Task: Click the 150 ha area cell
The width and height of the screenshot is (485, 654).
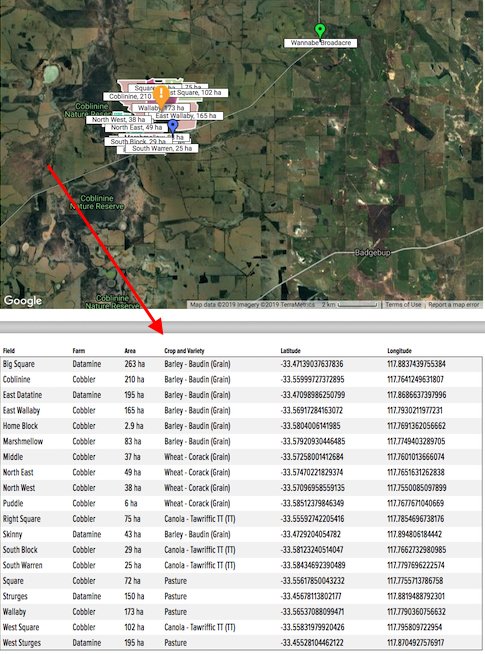Action: click(134, 596)
